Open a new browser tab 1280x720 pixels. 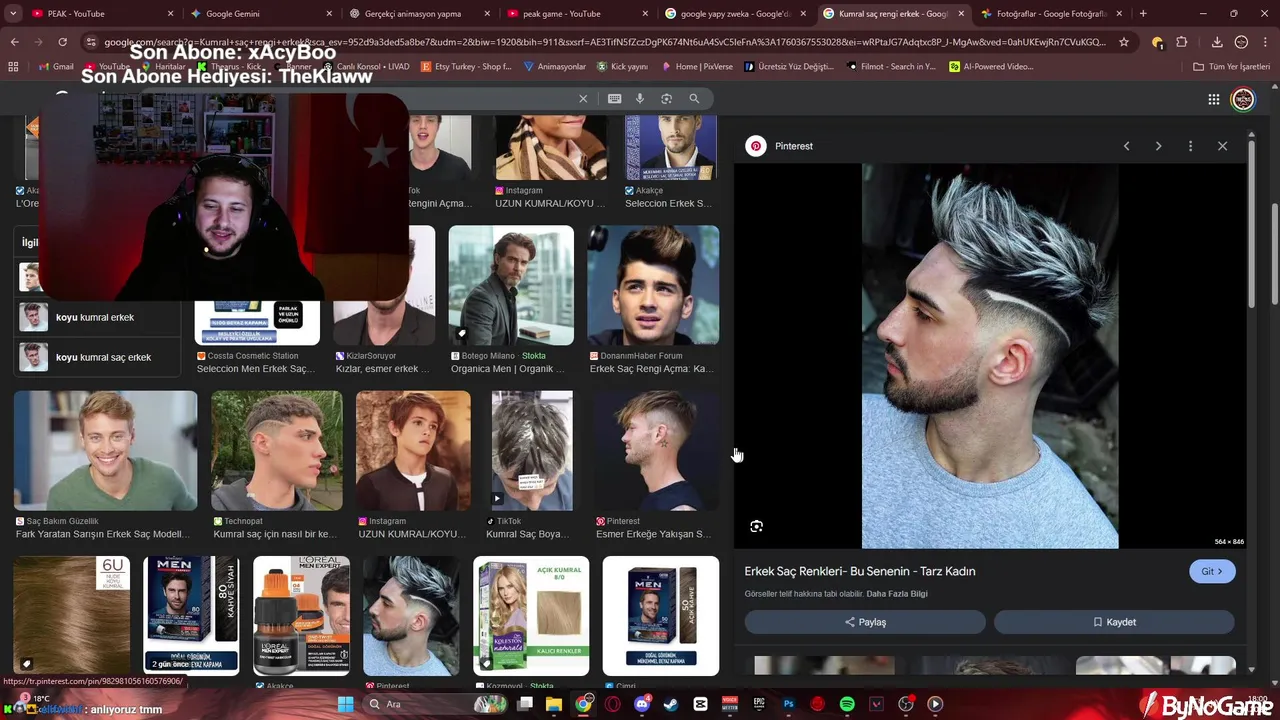click(x=1143, y=14)
